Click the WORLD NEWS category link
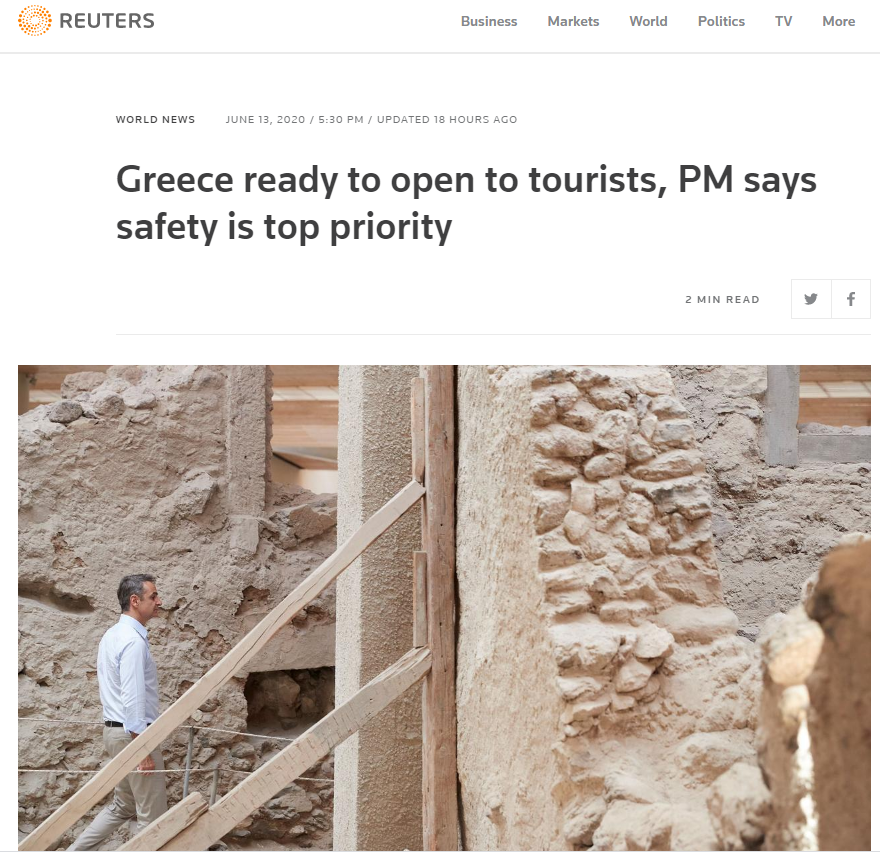Viewport: 880px width, 853px height. 155,120
